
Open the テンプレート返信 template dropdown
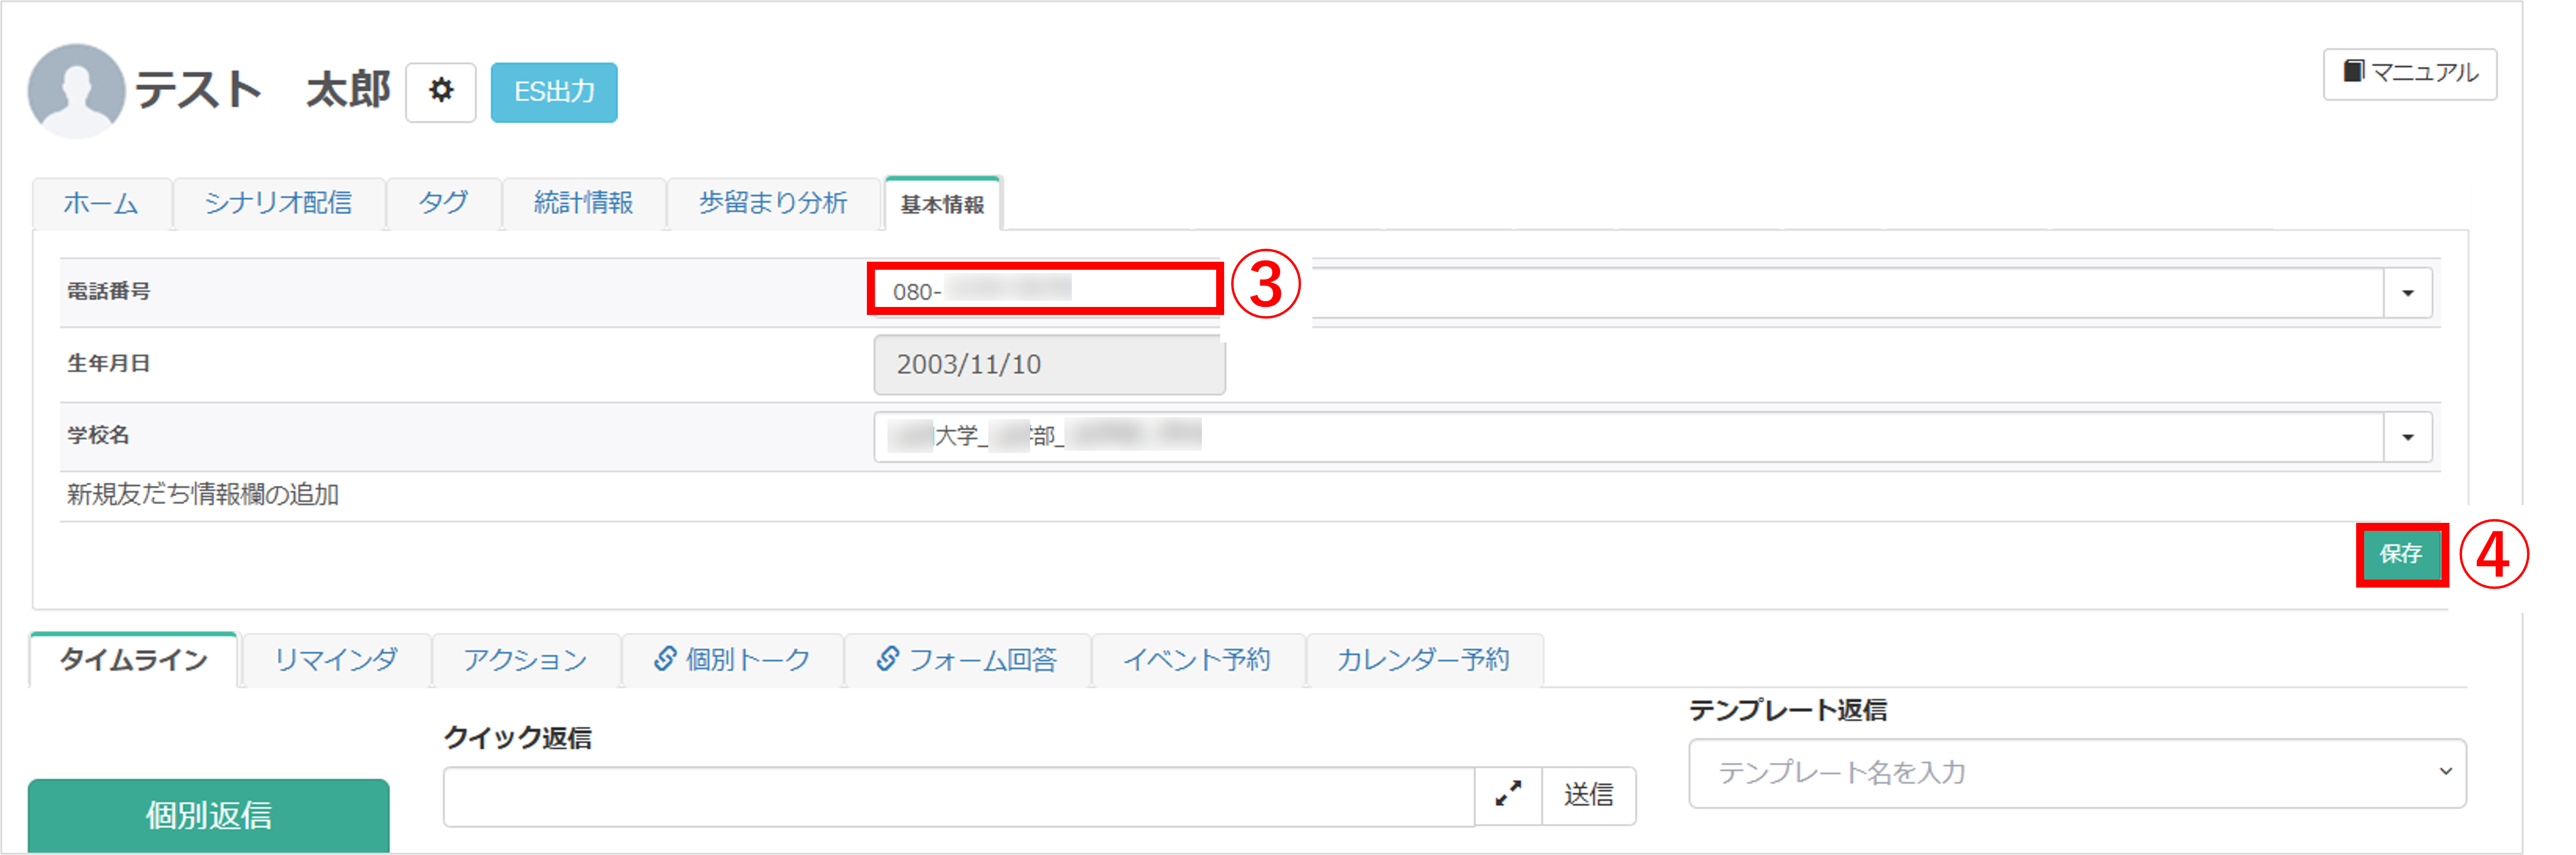(x=2077, y=773)
